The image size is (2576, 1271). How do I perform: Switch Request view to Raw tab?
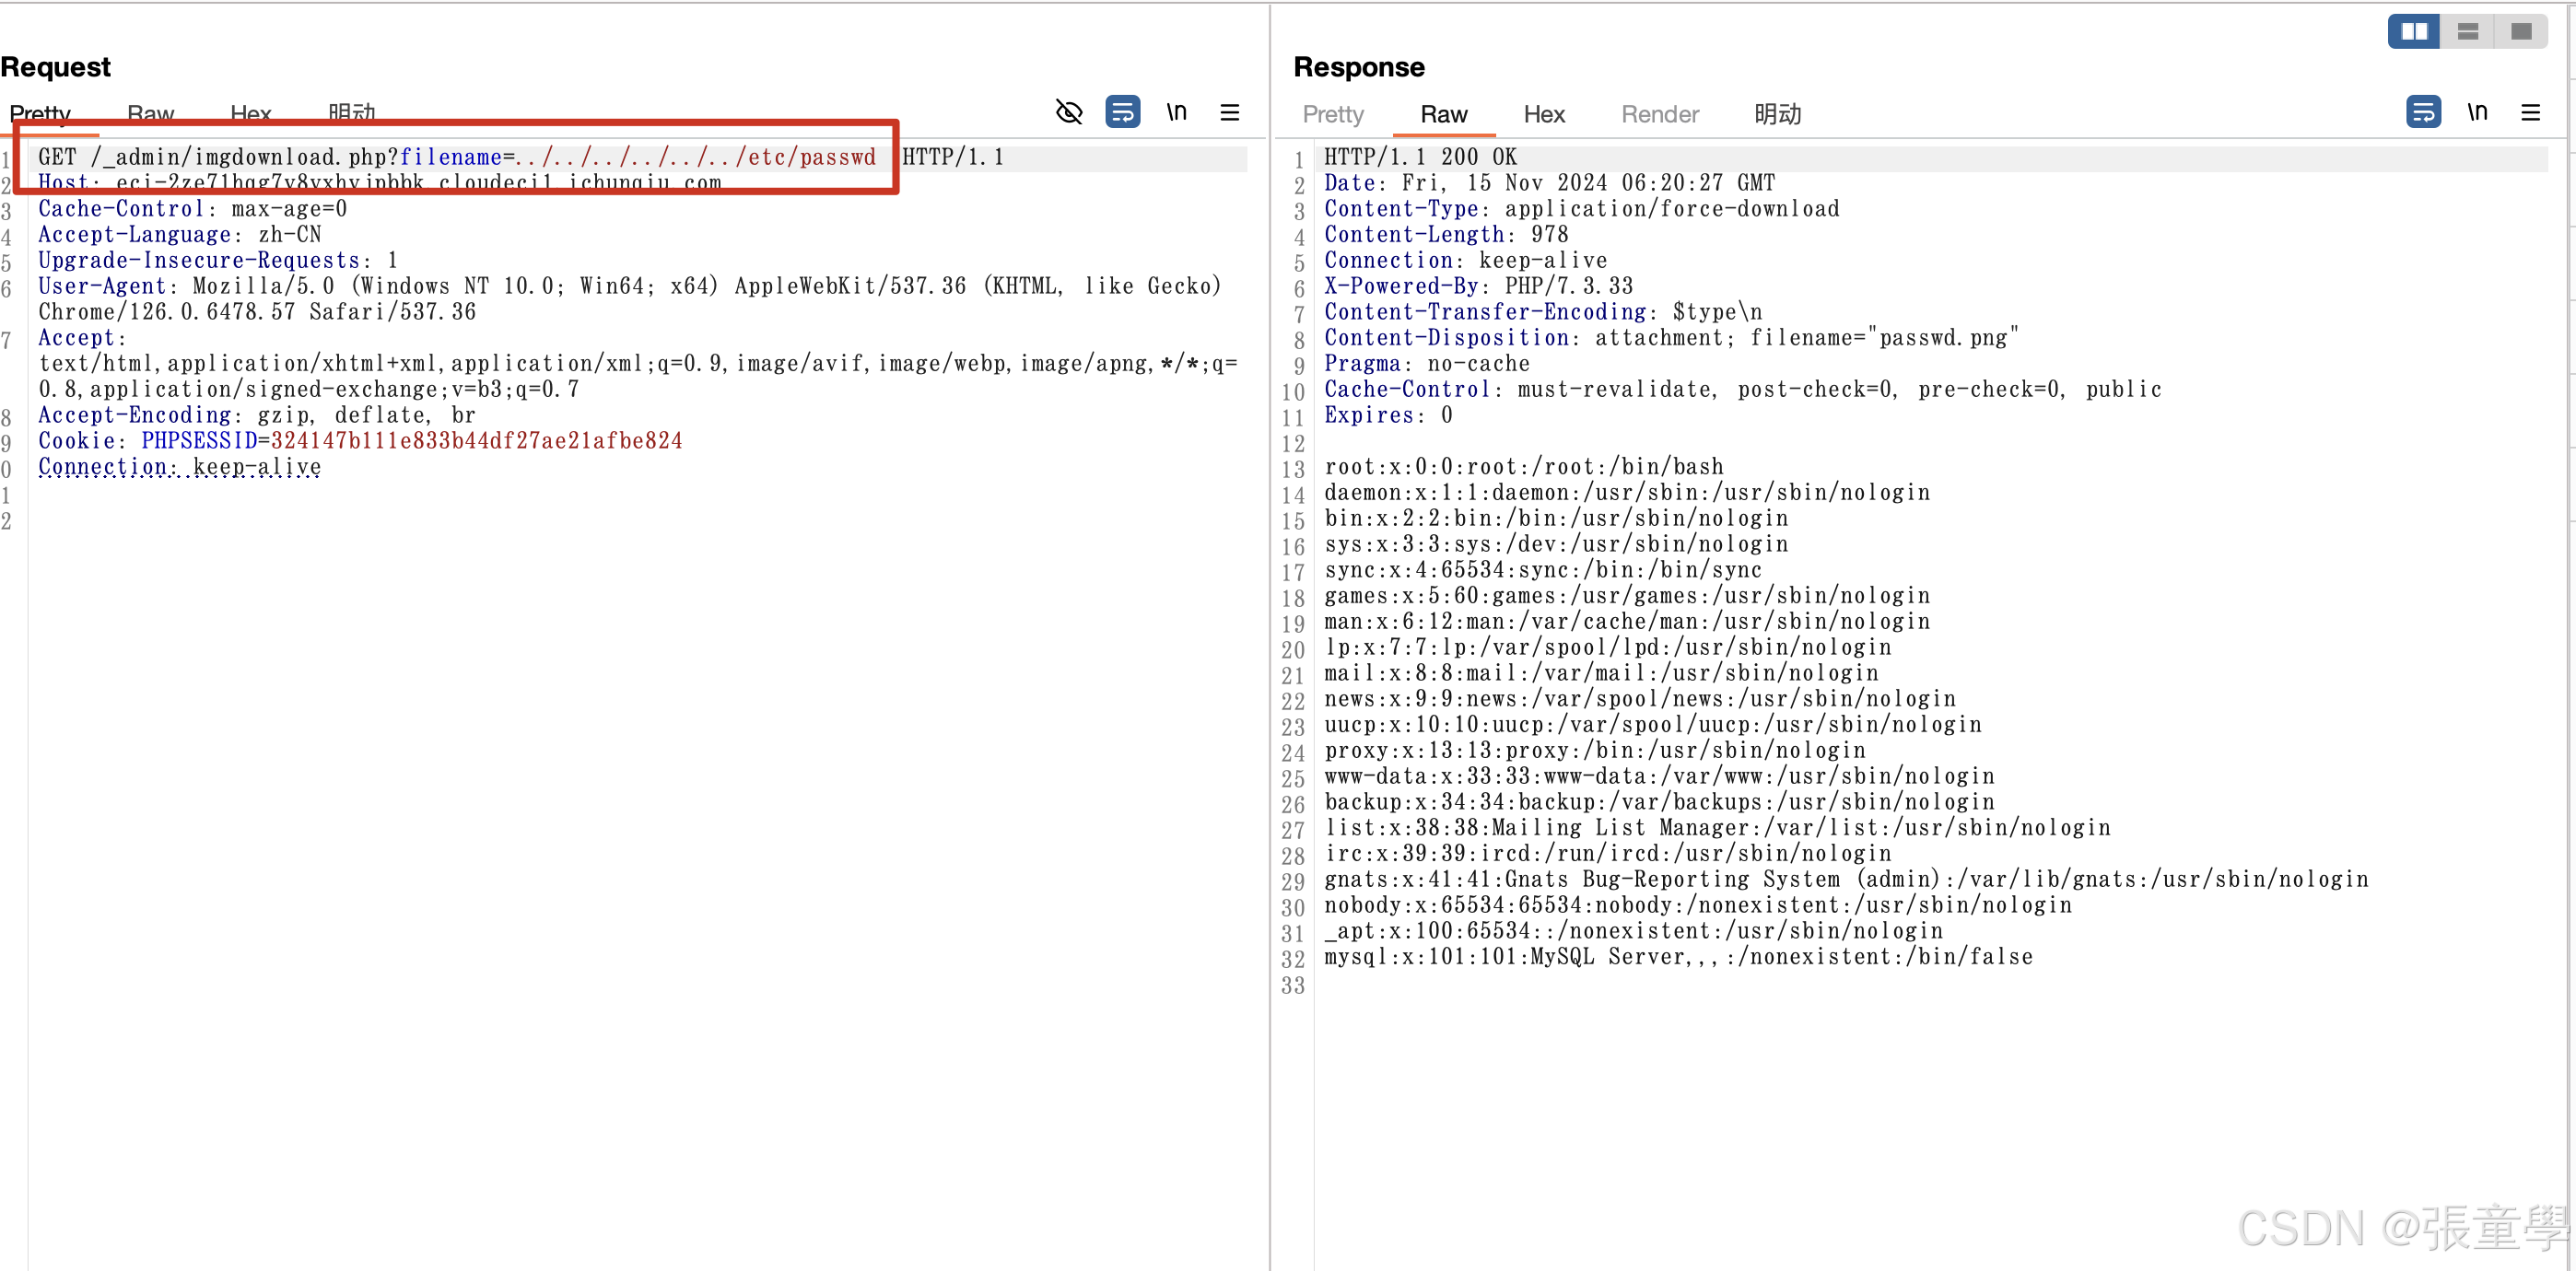[150, 113]
